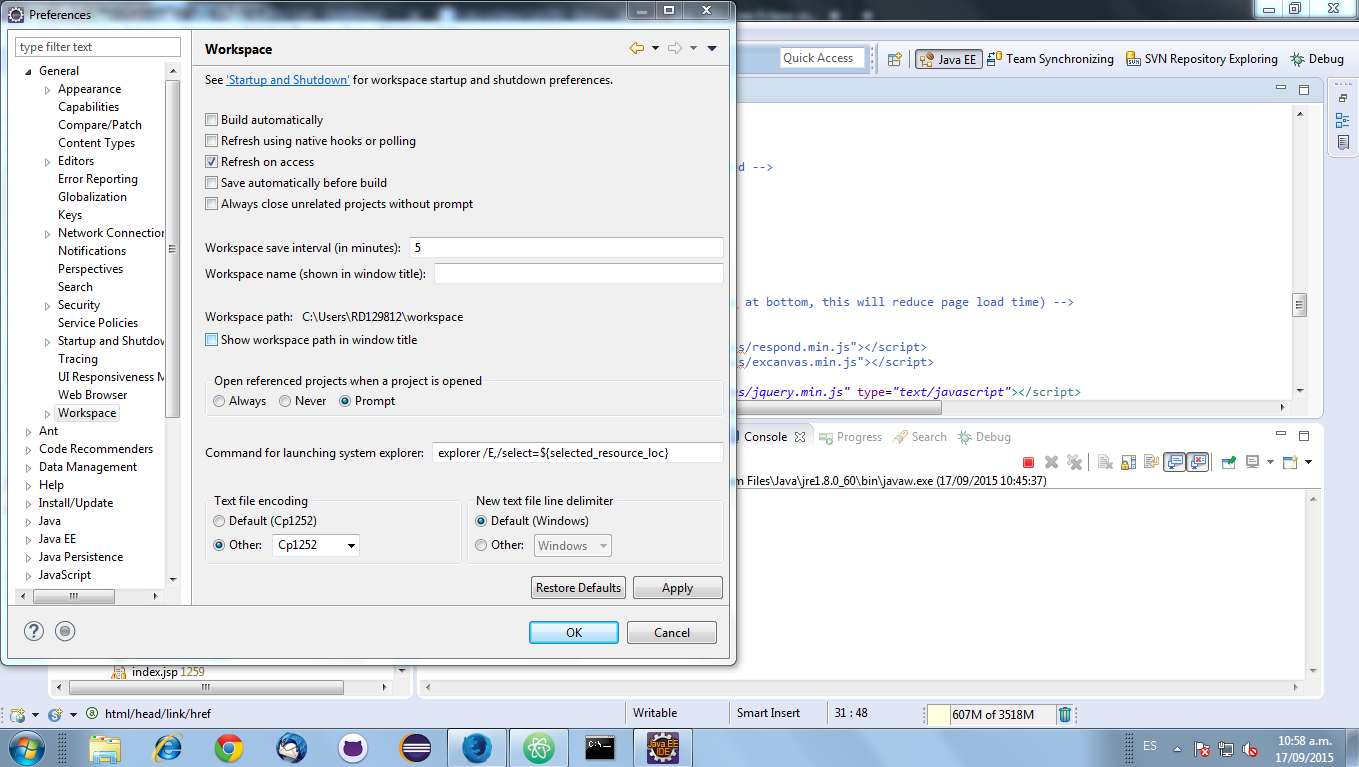Switch to the Debug perspective

coord(1317,59)
